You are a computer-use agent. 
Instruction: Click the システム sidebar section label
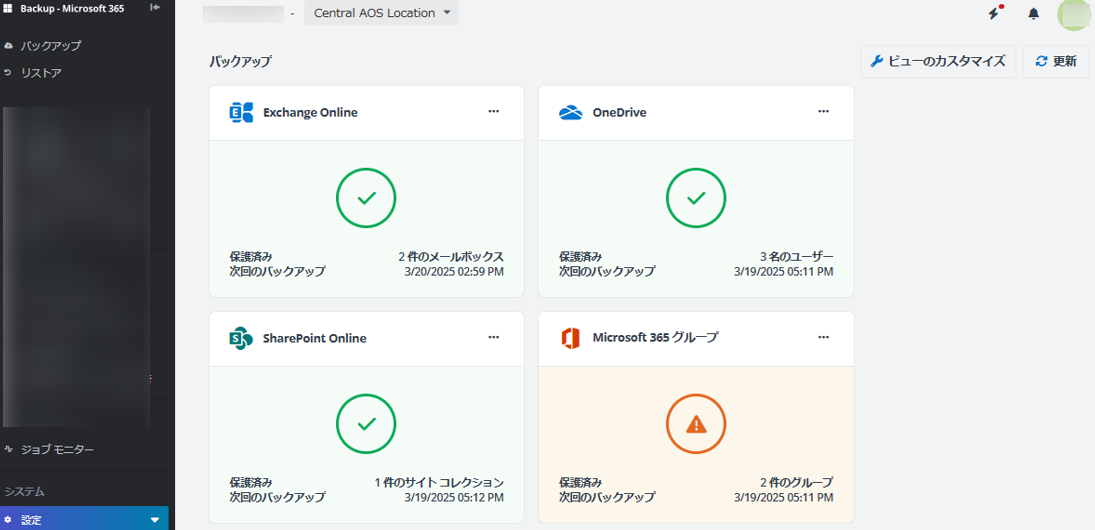coord(24,492)
